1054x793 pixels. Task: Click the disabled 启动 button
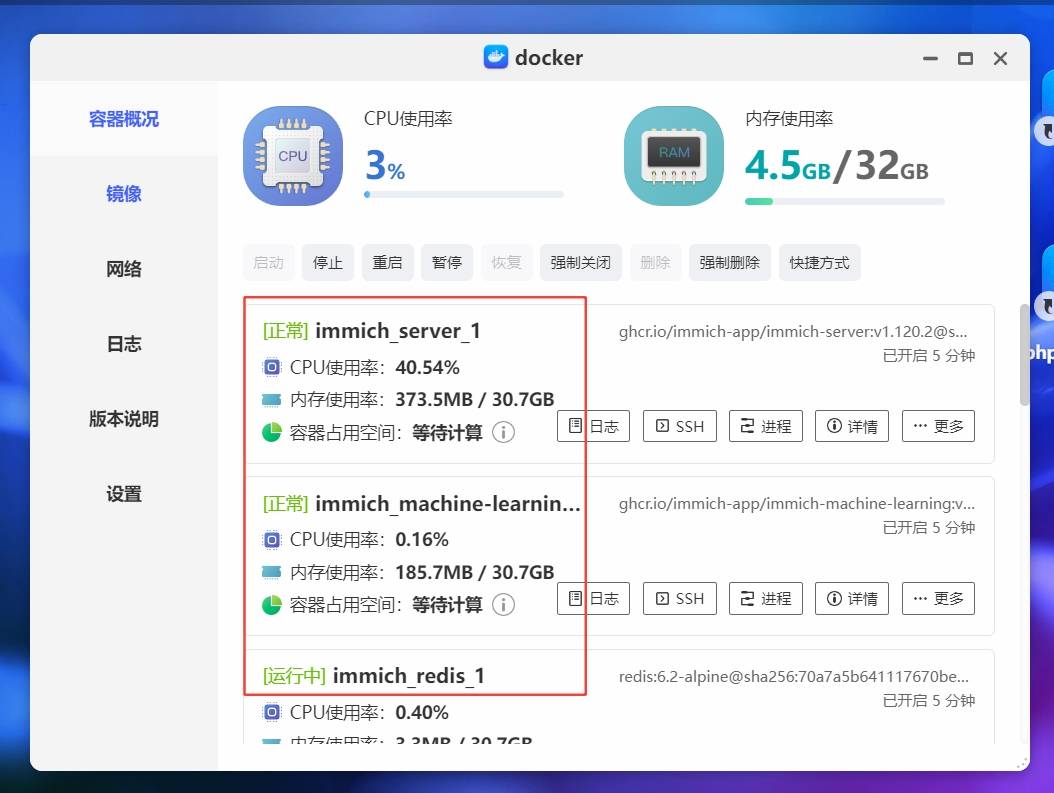click(x=268, y=262)
